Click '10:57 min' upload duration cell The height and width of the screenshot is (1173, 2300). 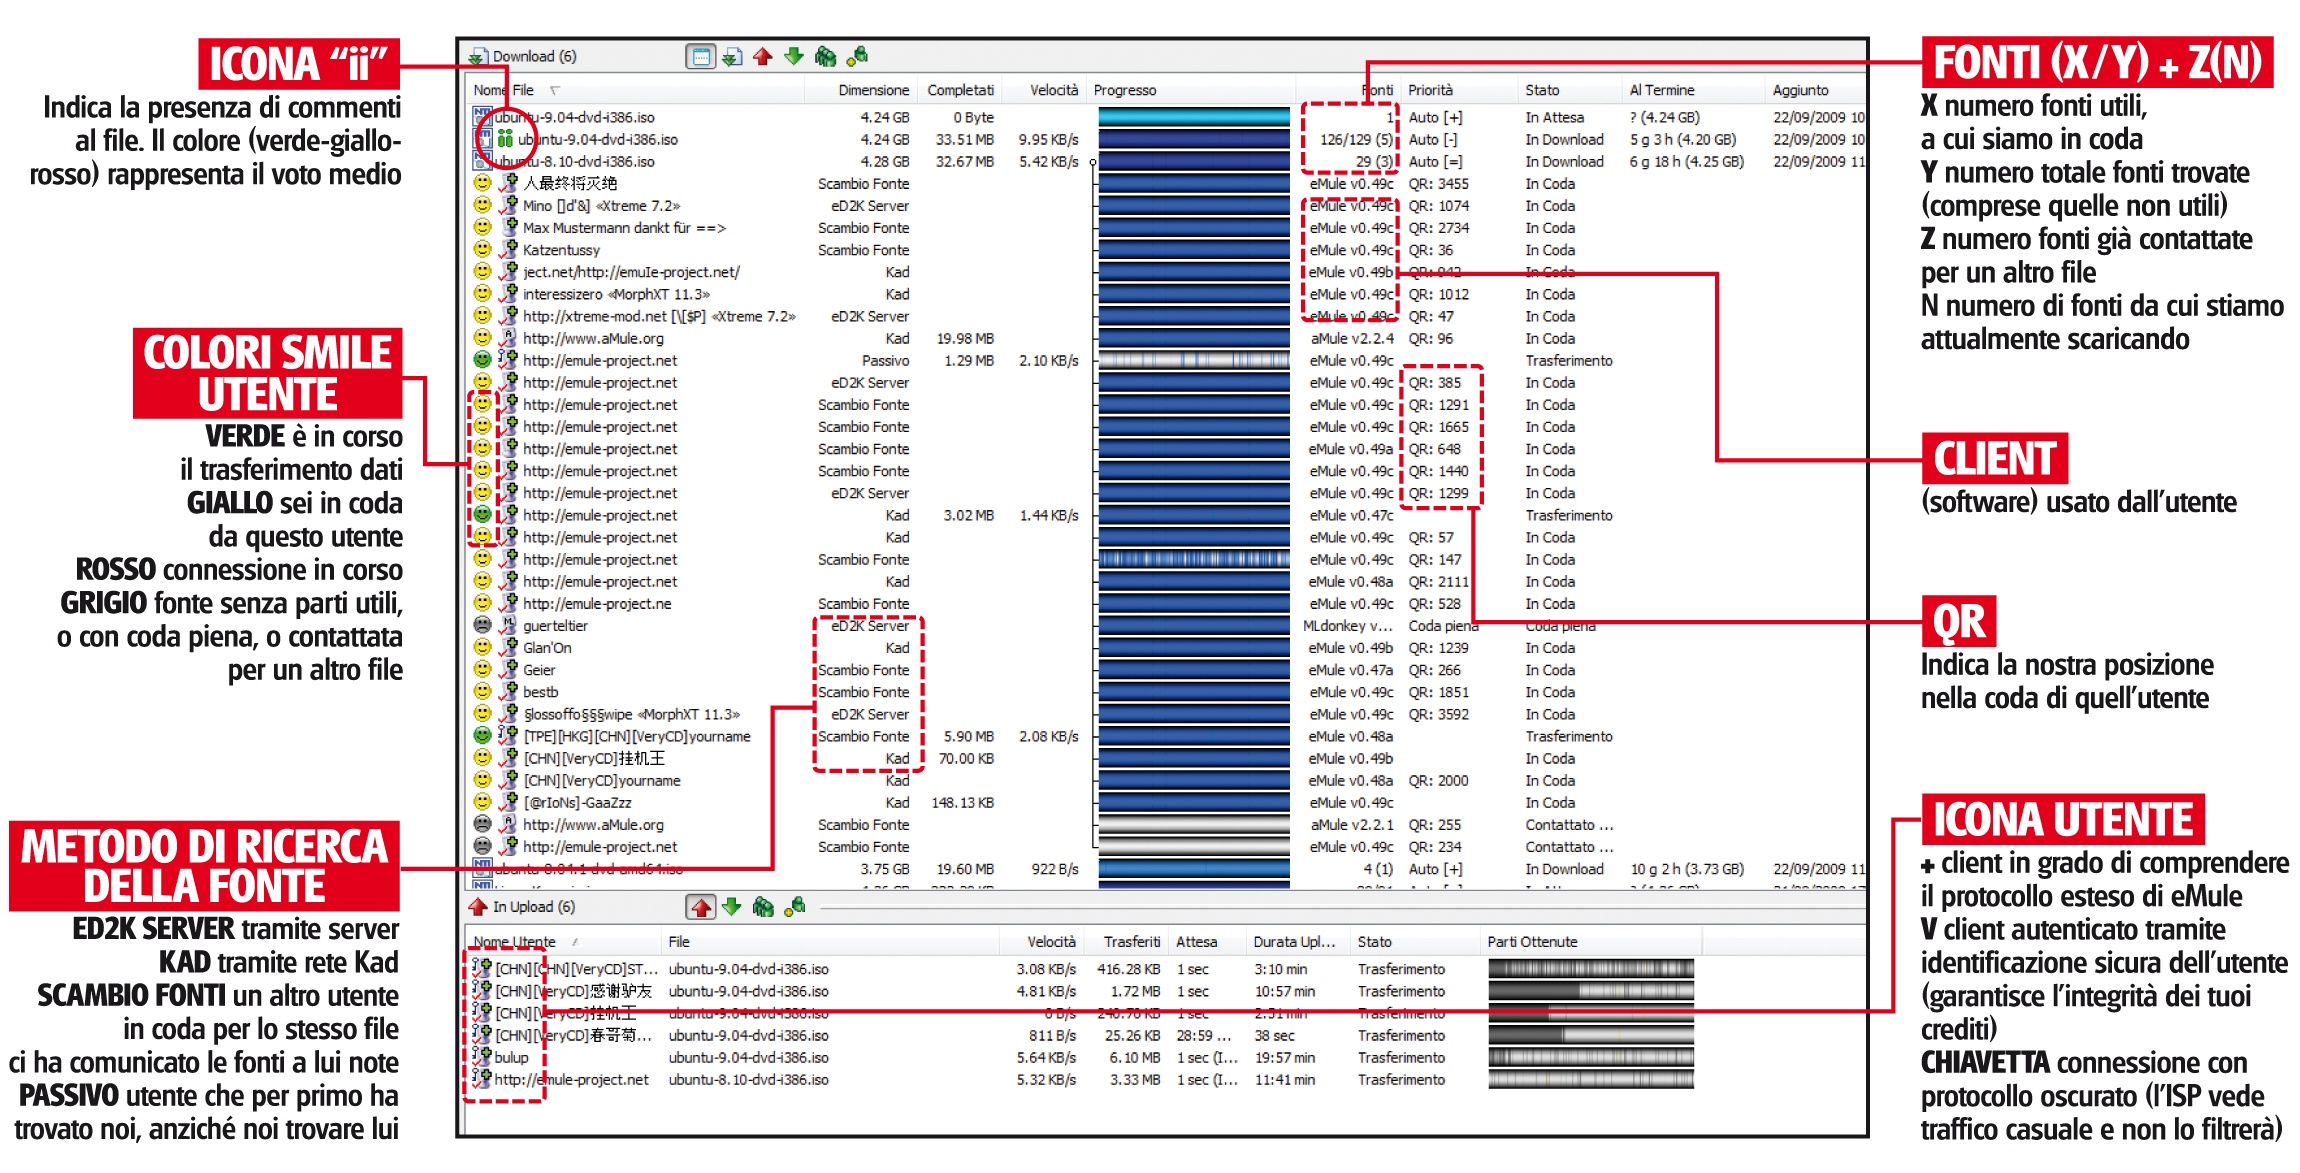pos(1284,991)
